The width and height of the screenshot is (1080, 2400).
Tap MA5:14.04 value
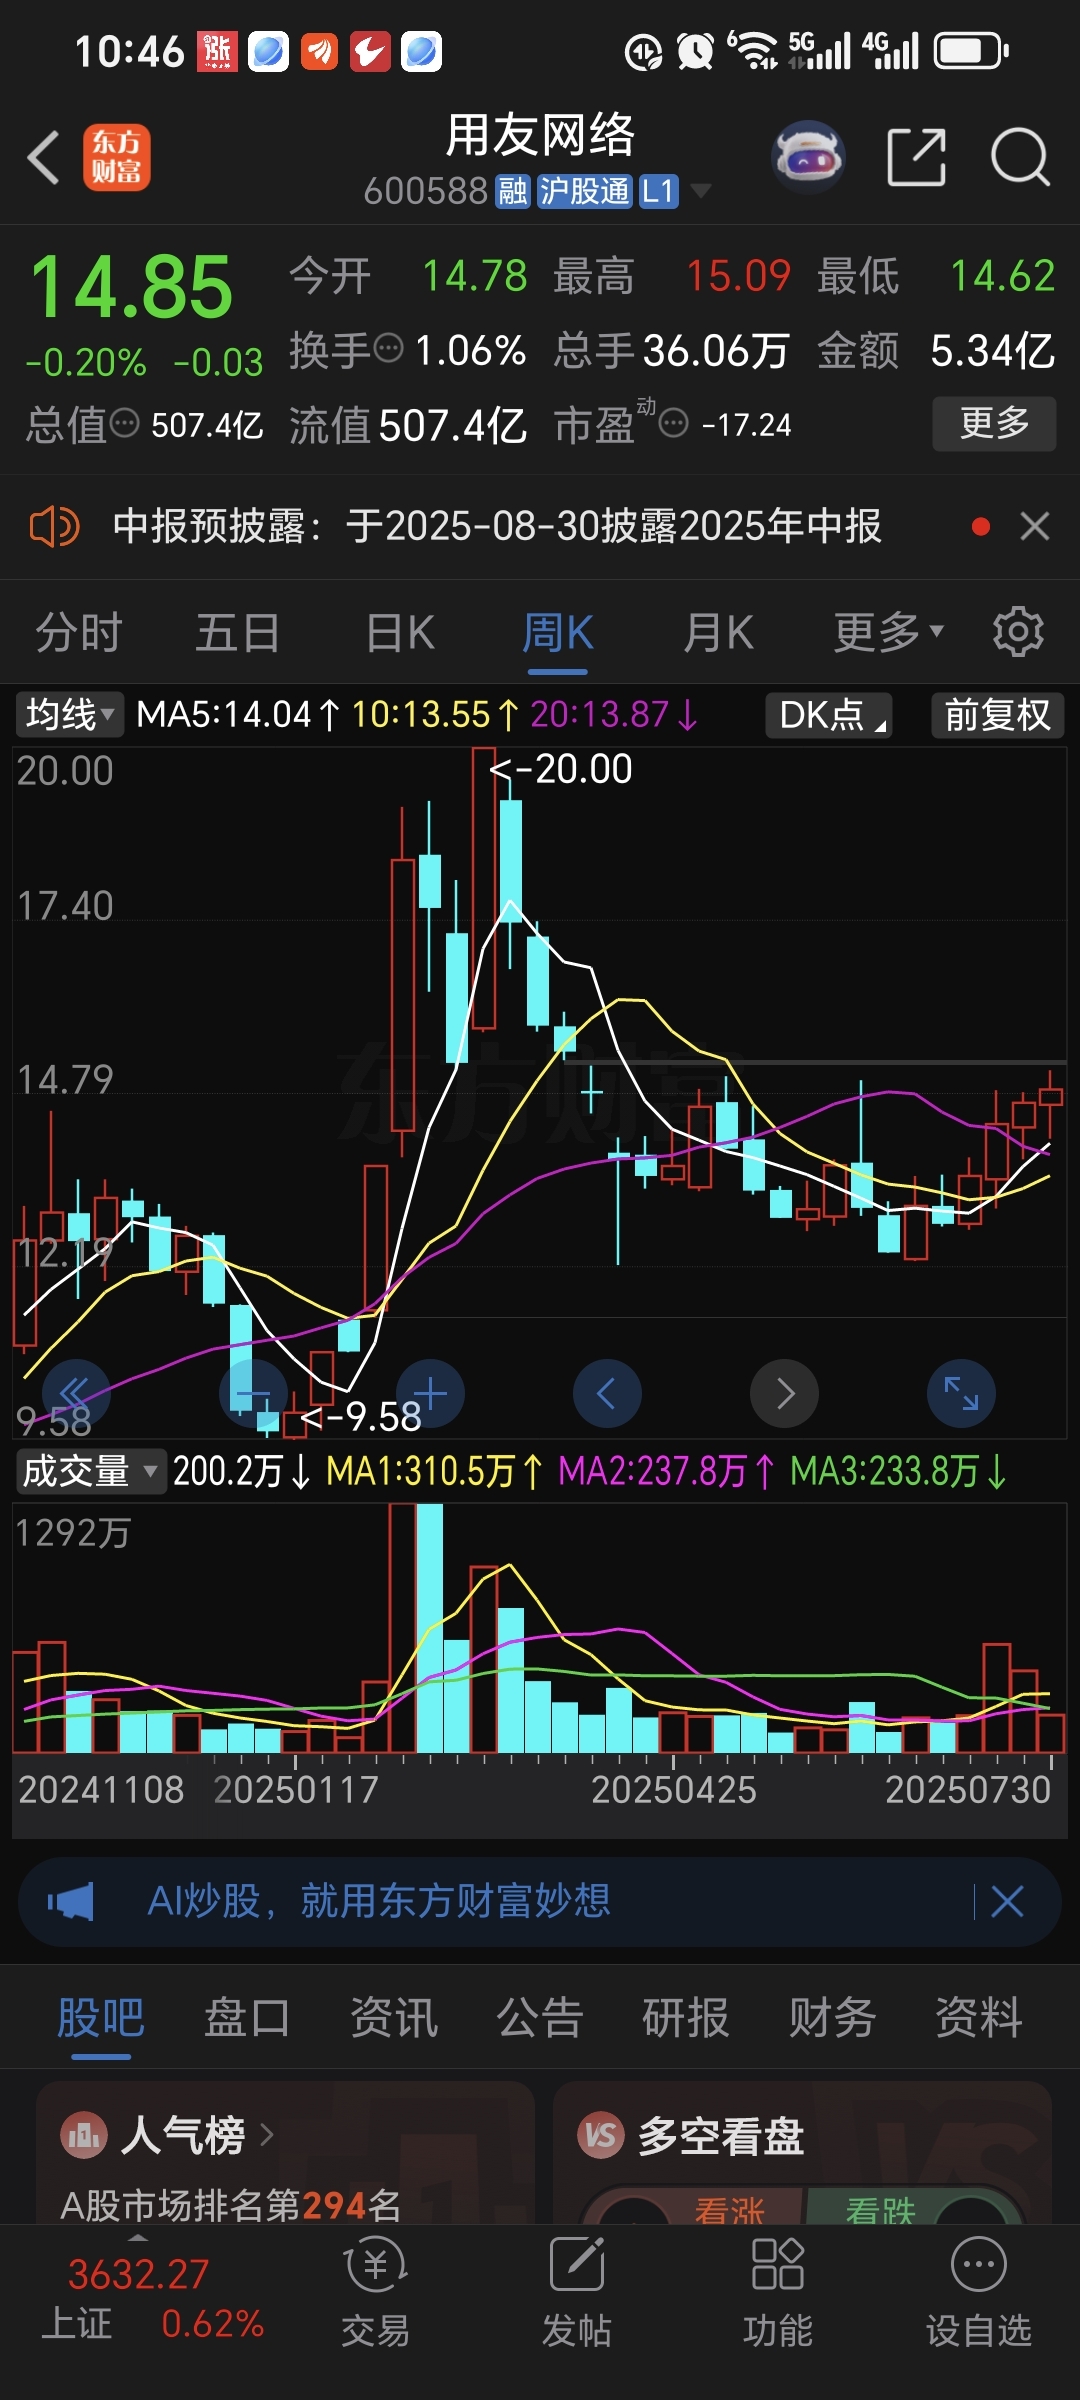(x=238, y=715)
